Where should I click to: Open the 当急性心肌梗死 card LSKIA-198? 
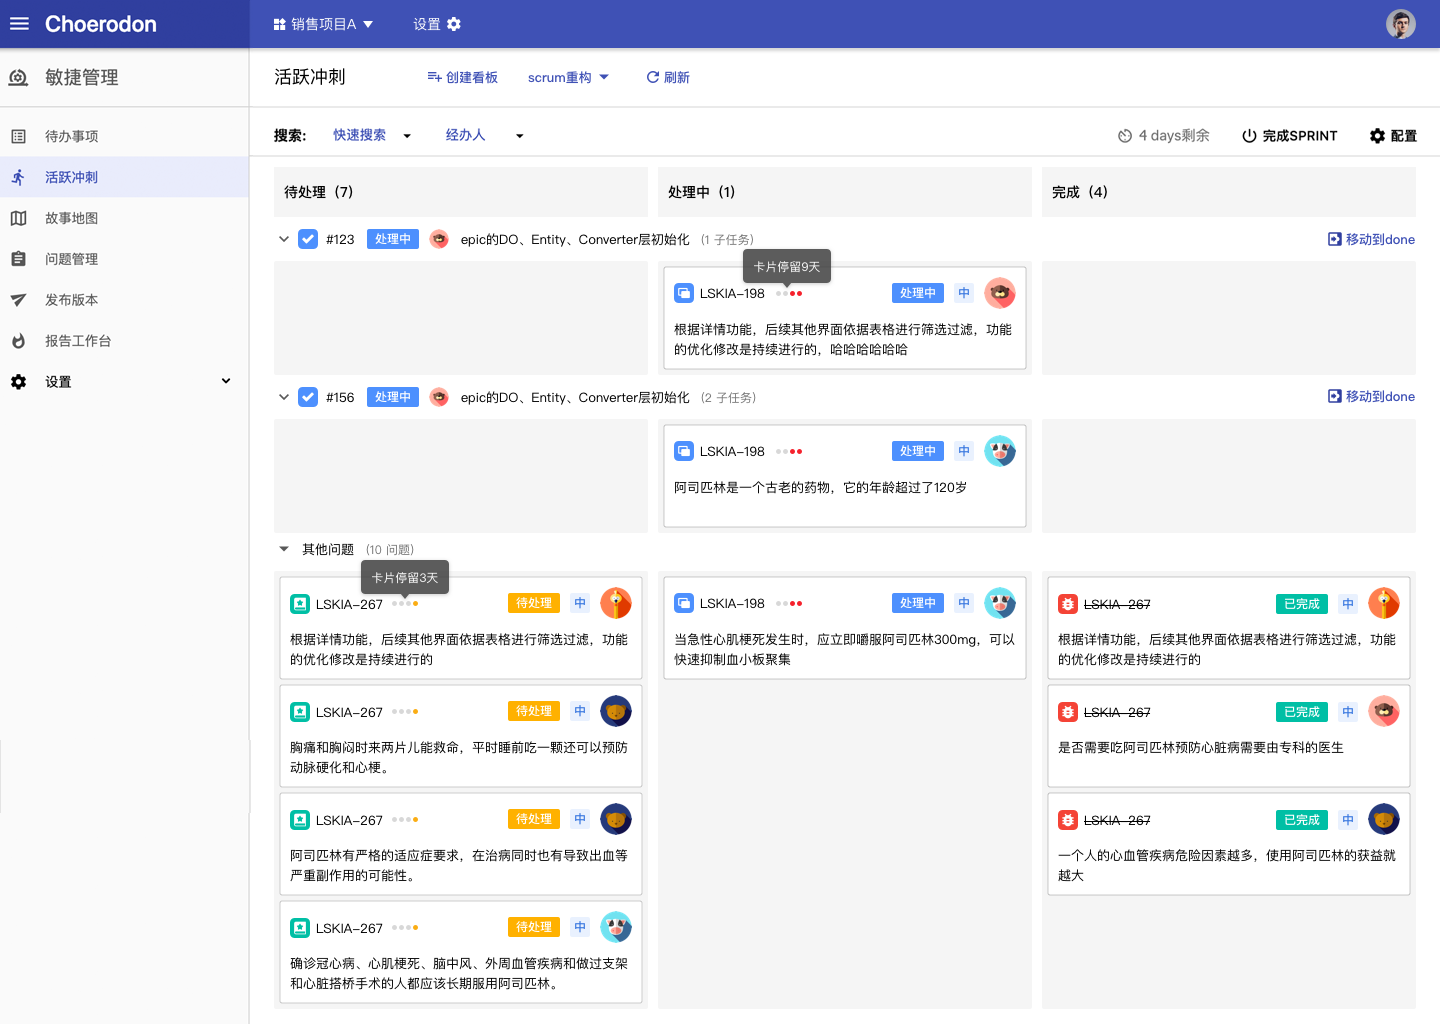click(x=845, y=628)
